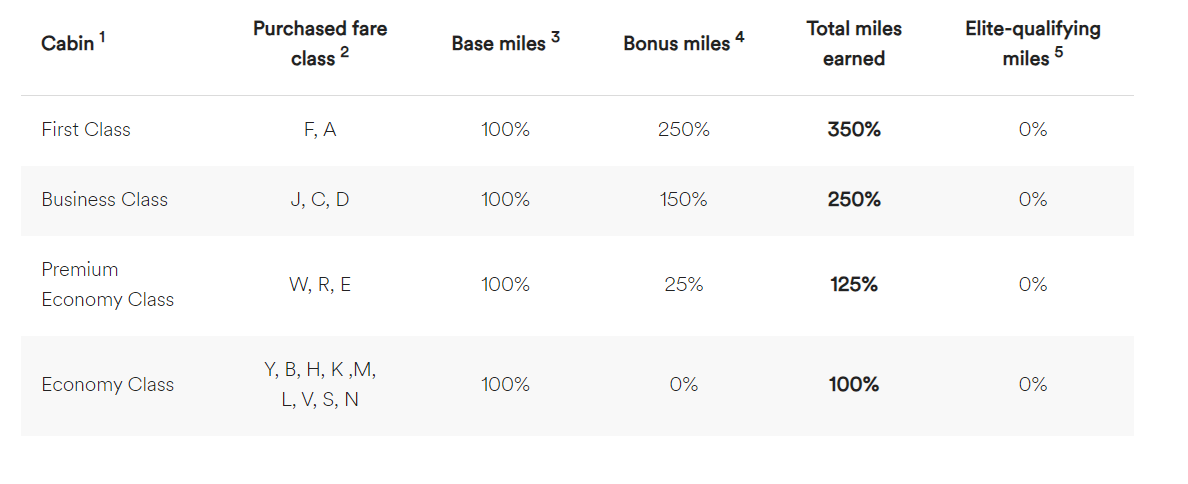
Task: Click the Business Class row label
Action: [104, 199]
